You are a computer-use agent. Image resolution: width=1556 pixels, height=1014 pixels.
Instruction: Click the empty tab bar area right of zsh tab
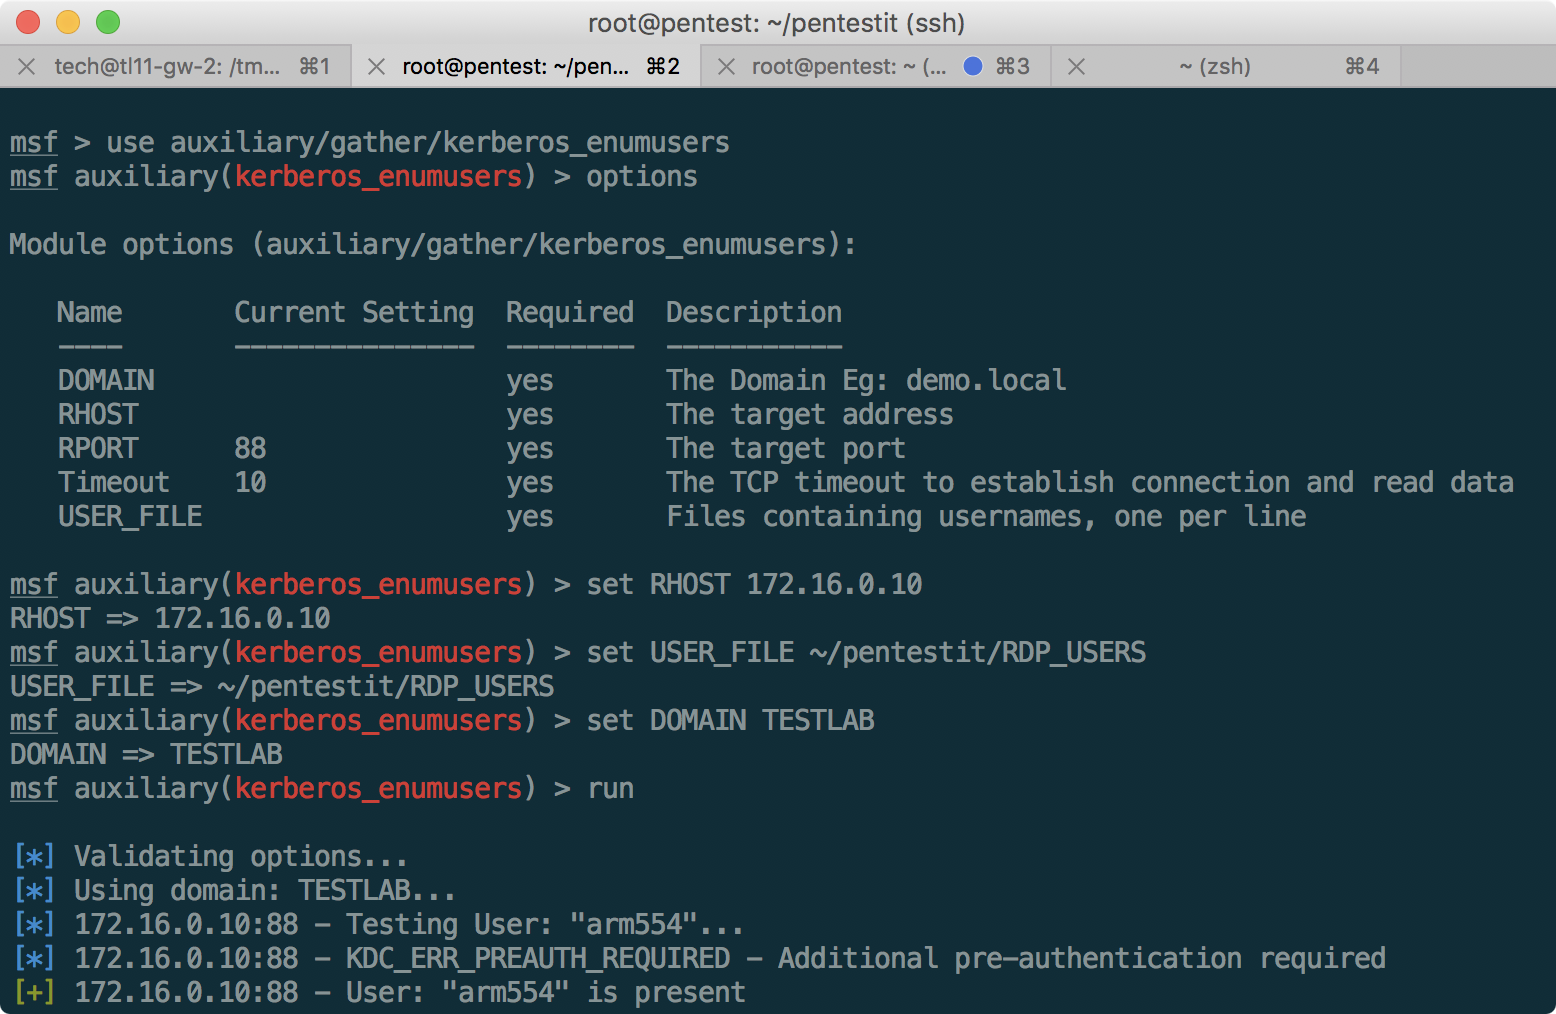click(1477, 67)
